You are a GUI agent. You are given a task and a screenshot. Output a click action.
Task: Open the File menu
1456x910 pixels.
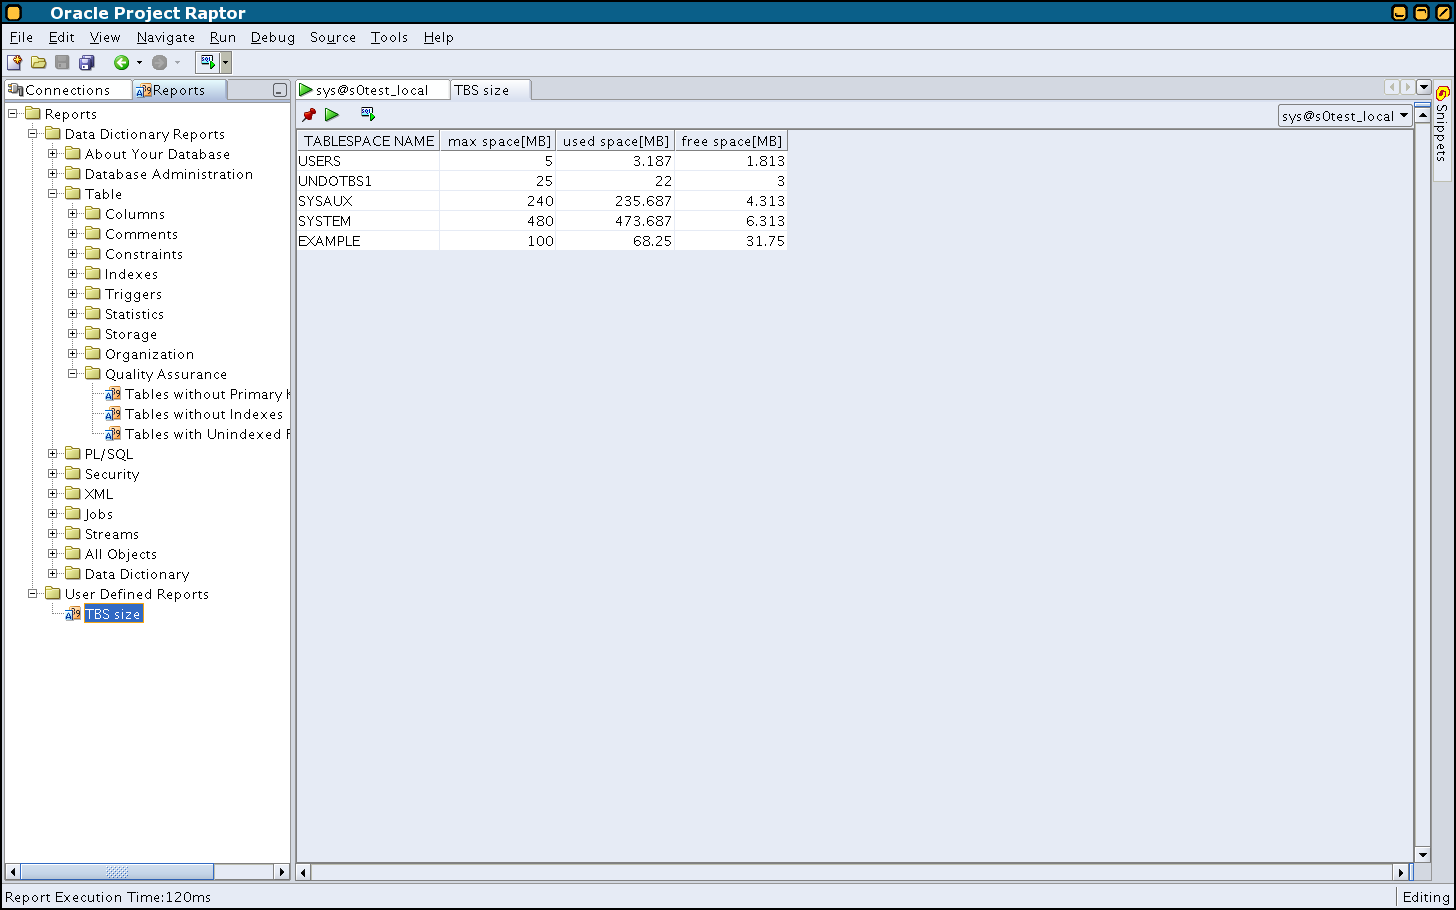click(x=21, y=37)
